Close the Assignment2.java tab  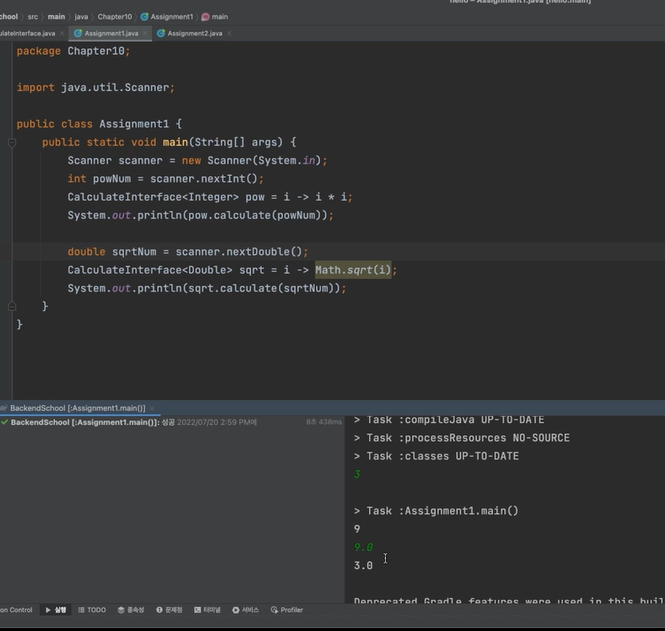click(x=229, y=33)
